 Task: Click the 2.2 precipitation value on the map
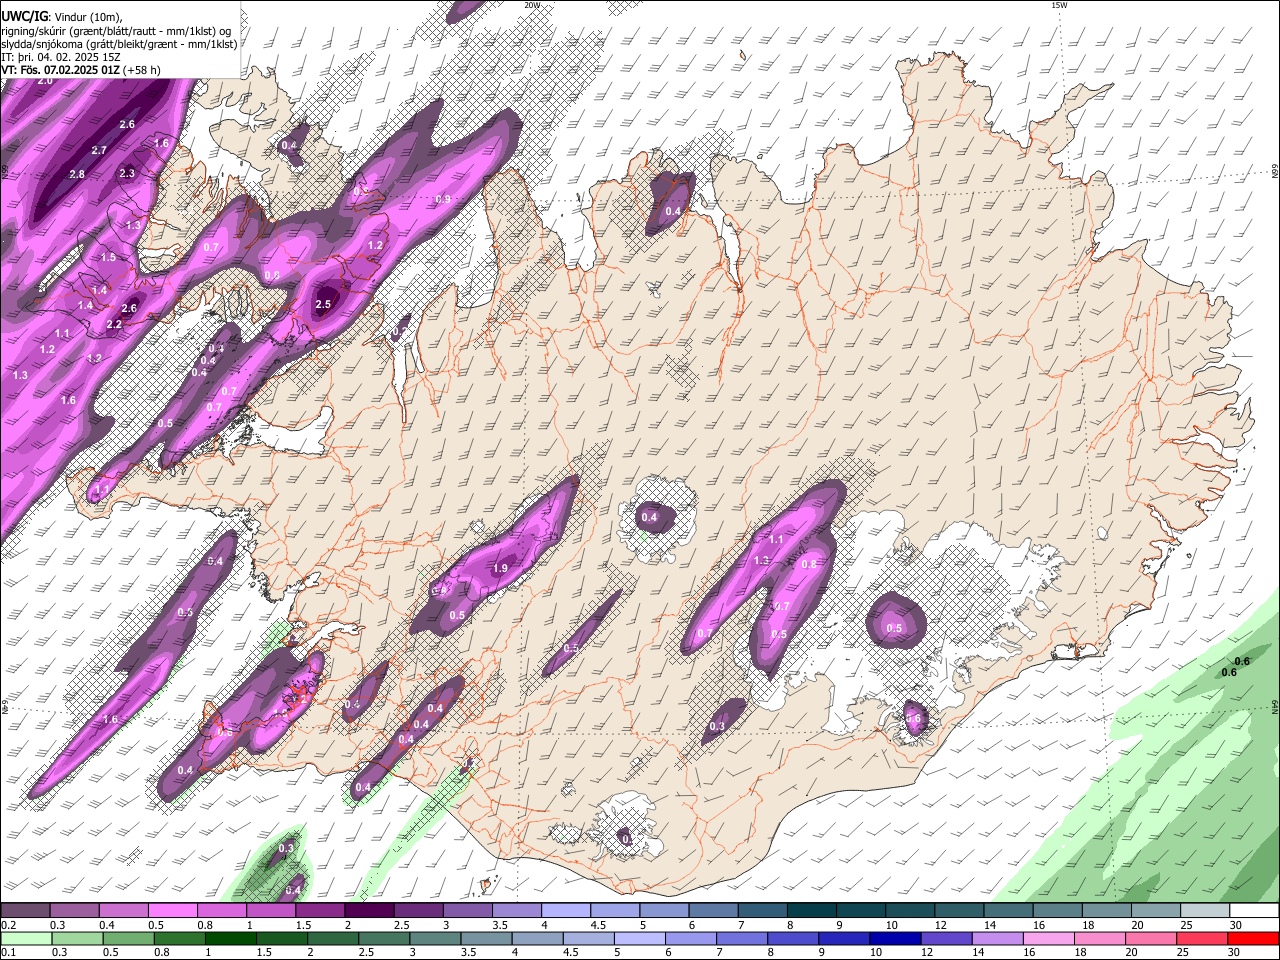(x=114, y=324)
